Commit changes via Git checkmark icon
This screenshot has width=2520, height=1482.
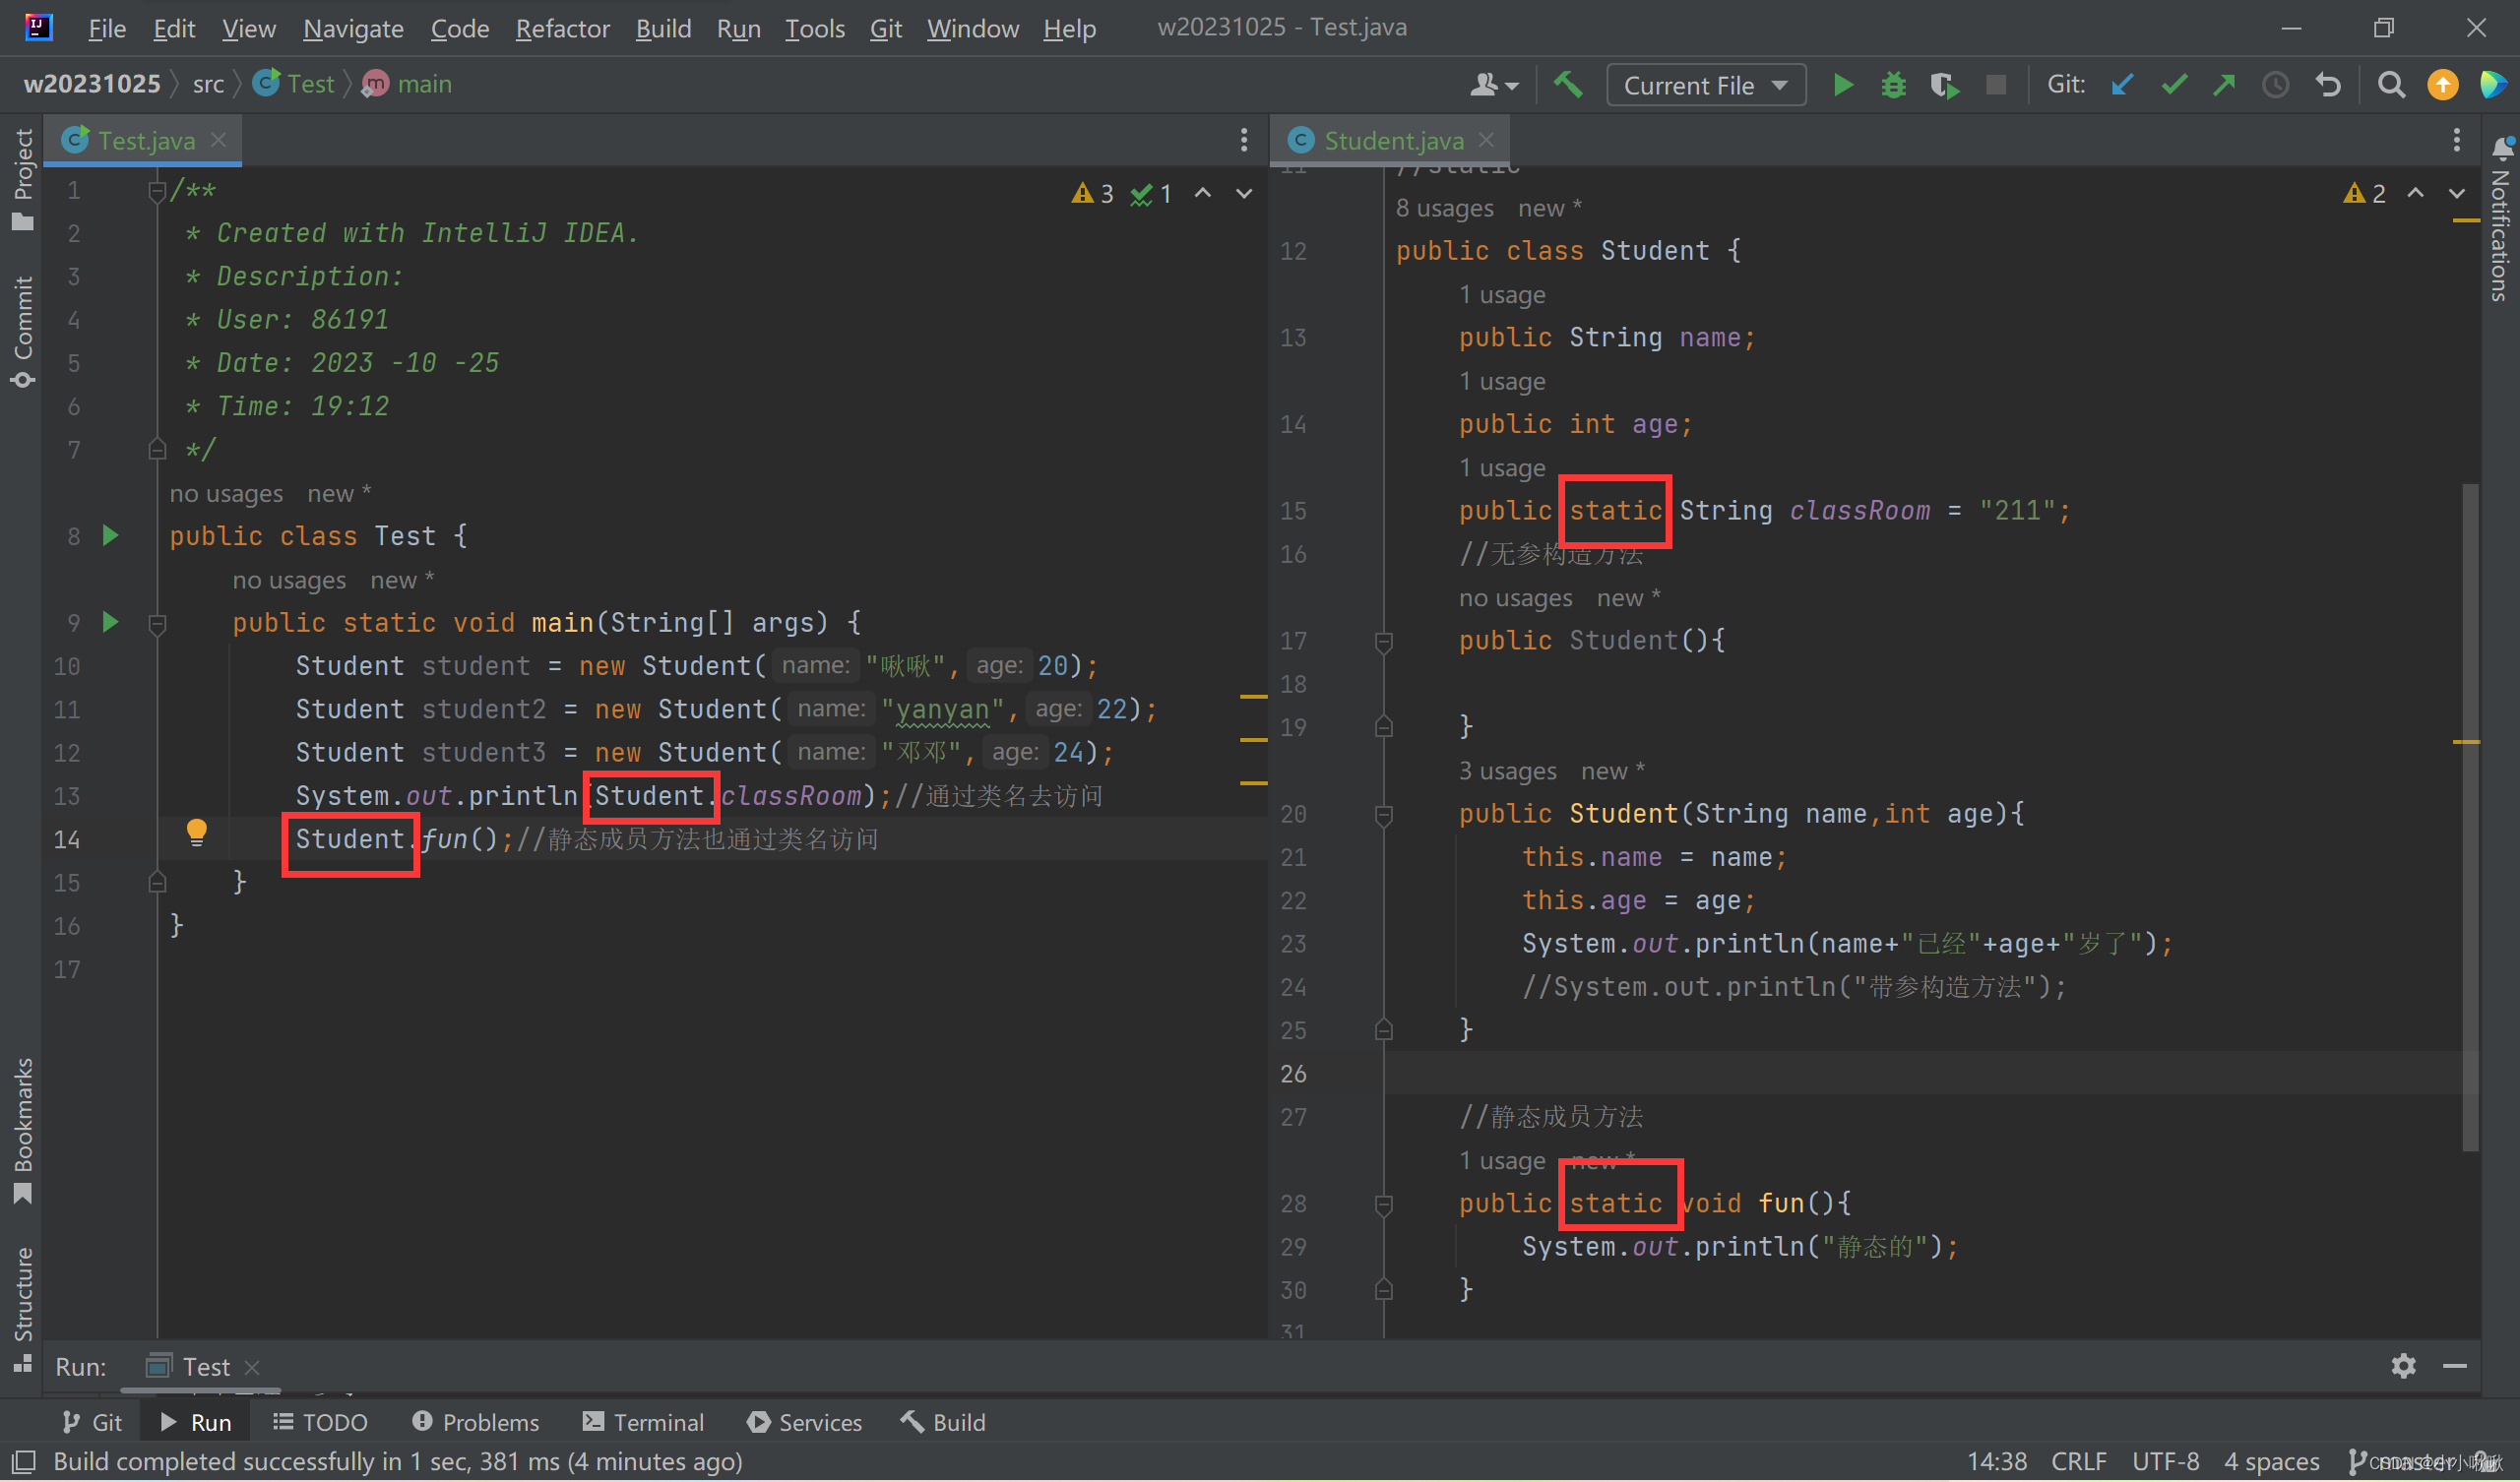2173,85
